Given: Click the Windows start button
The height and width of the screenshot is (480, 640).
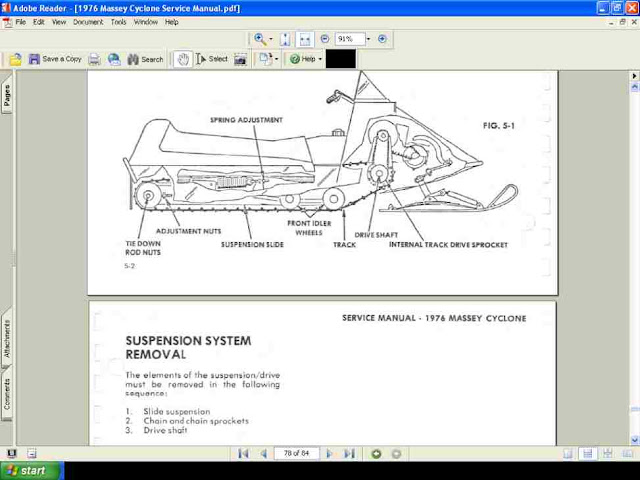Looking at the screenshot, I should click(32, 471).
